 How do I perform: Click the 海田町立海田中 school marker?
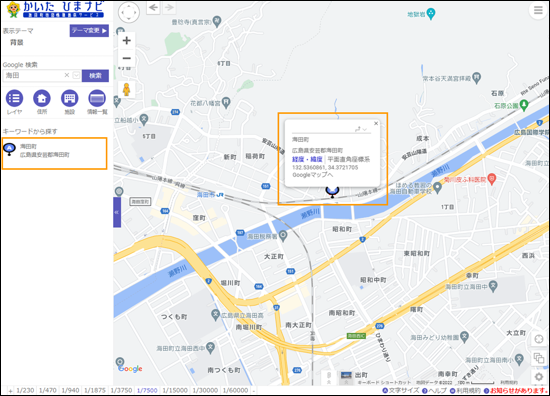click(x=493, y=286)
